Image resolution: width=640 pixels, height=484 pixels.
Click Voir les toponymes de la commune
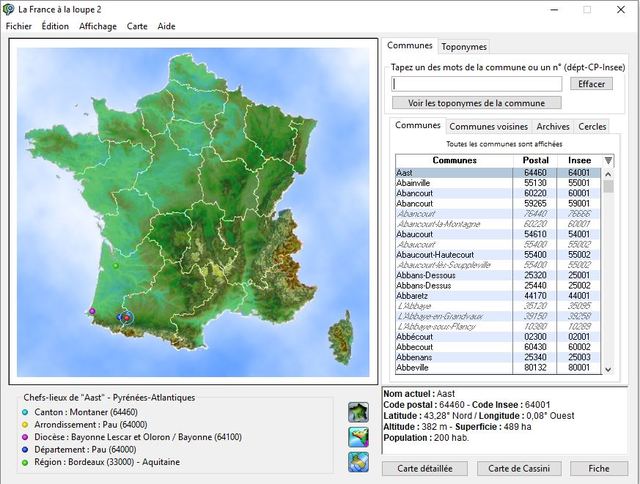pos(476,103)
